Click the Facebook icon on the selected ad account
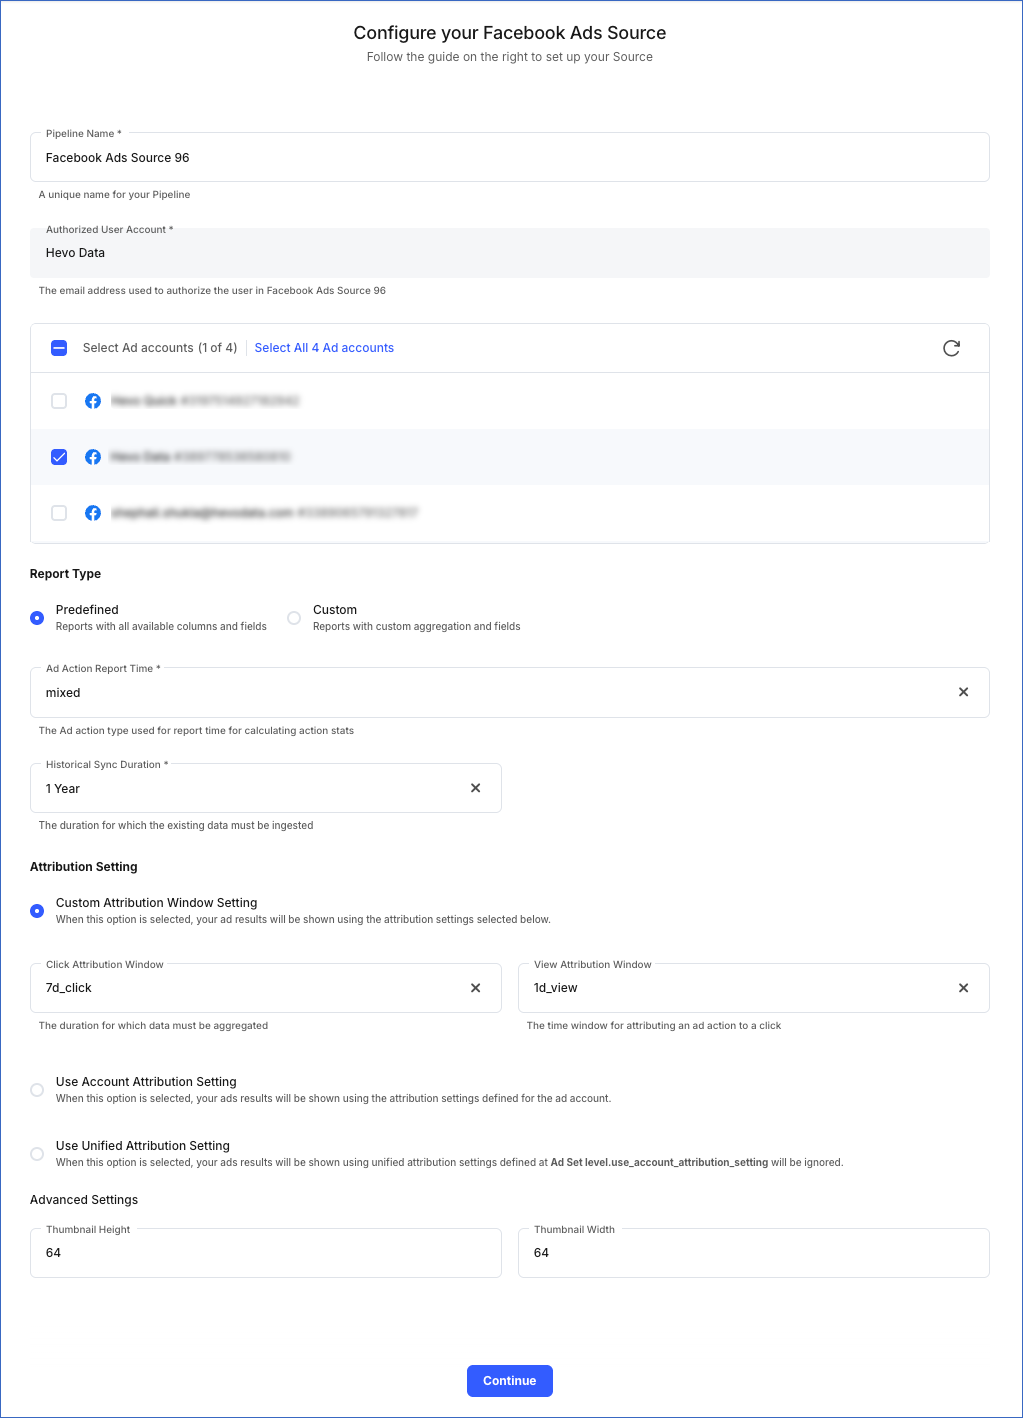The height and width of the screenshot is (1418, 1023). point(92,457)
